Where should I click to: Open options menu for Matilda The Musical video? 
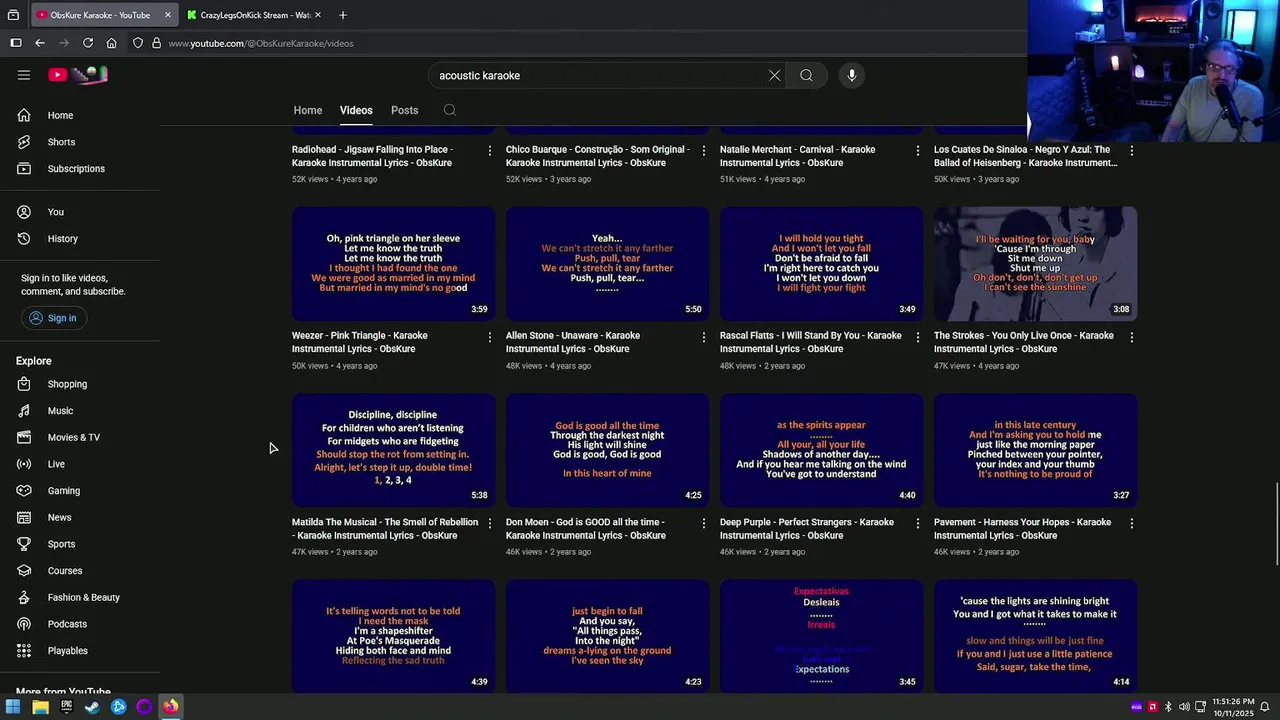pyautogui.click(x=489, y=524)
